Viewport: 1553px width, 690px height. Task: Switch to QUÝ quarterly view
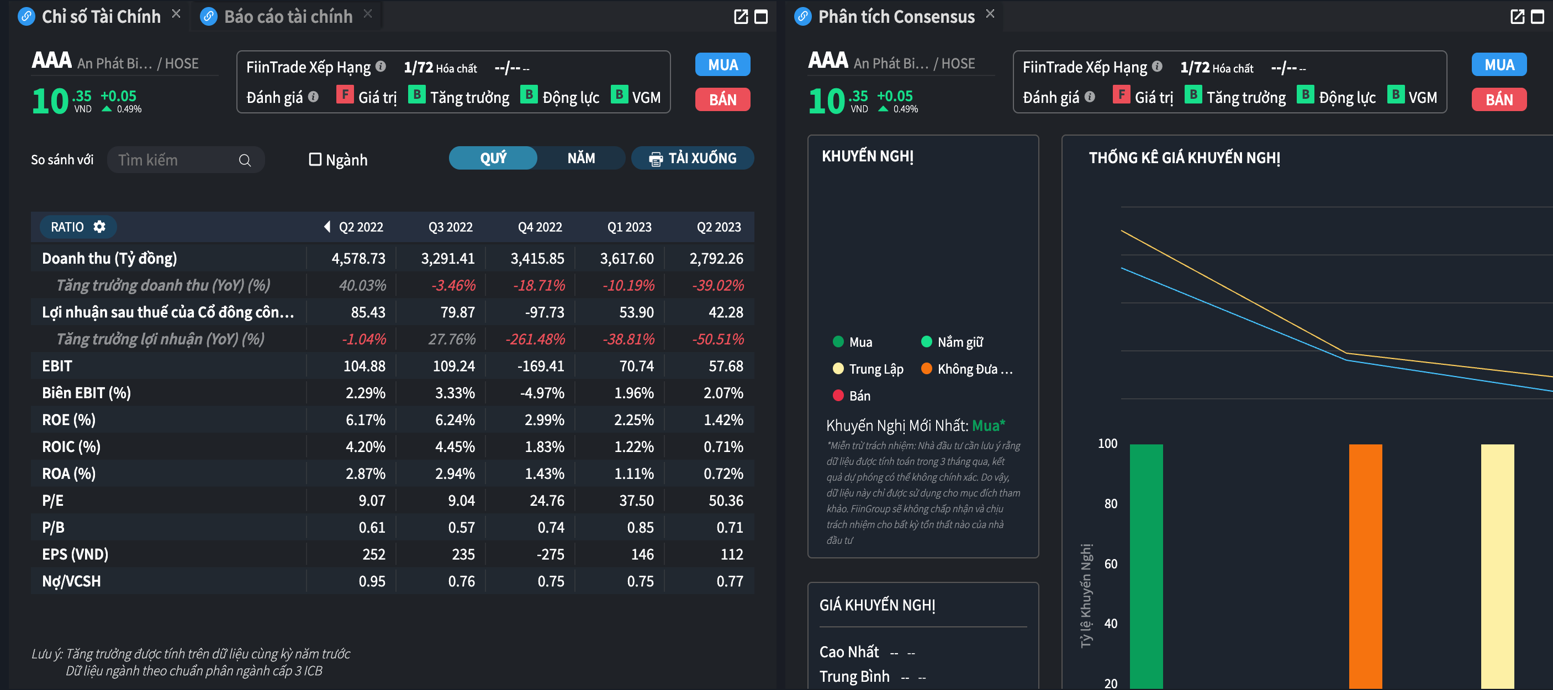point(493,158)
